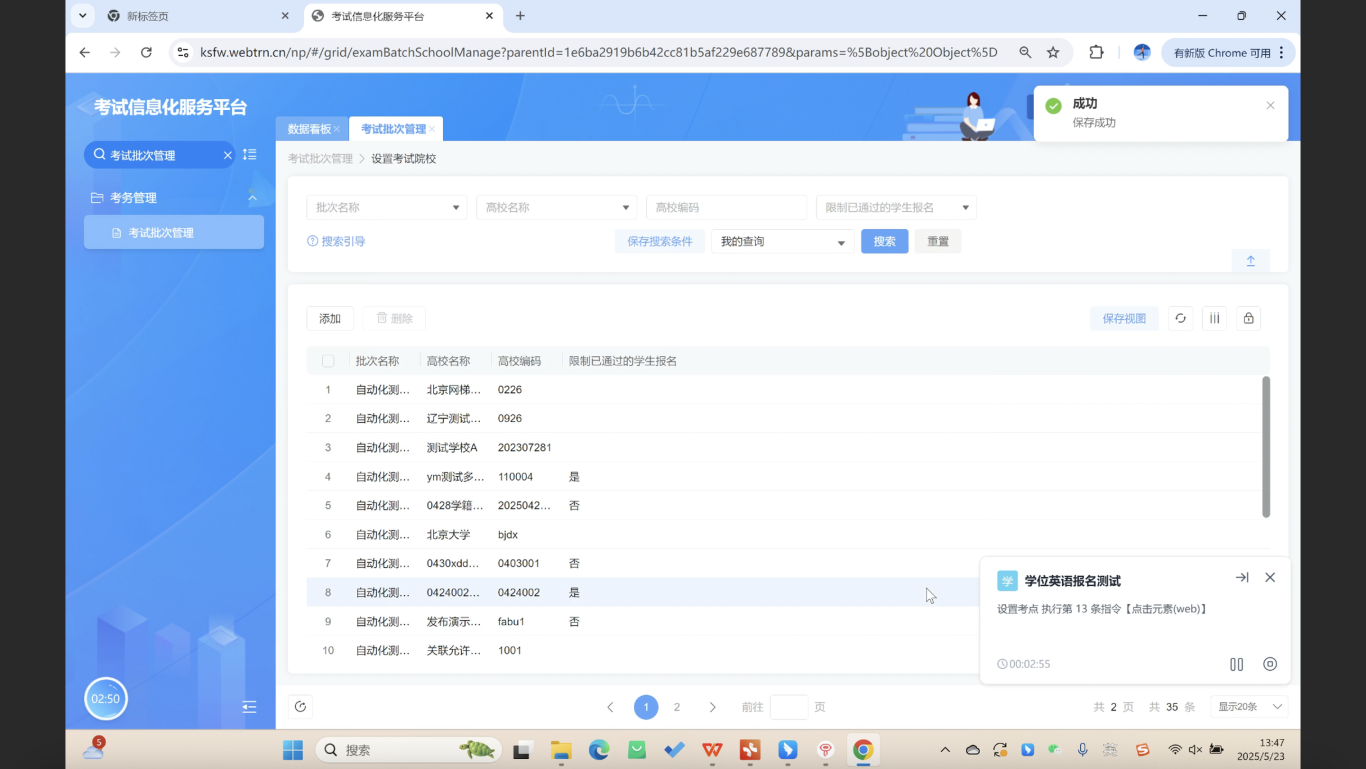Click the refresh icon beside 保存视图
1366x769 pixels.
pyautogui.click(x=1180, y=318)
